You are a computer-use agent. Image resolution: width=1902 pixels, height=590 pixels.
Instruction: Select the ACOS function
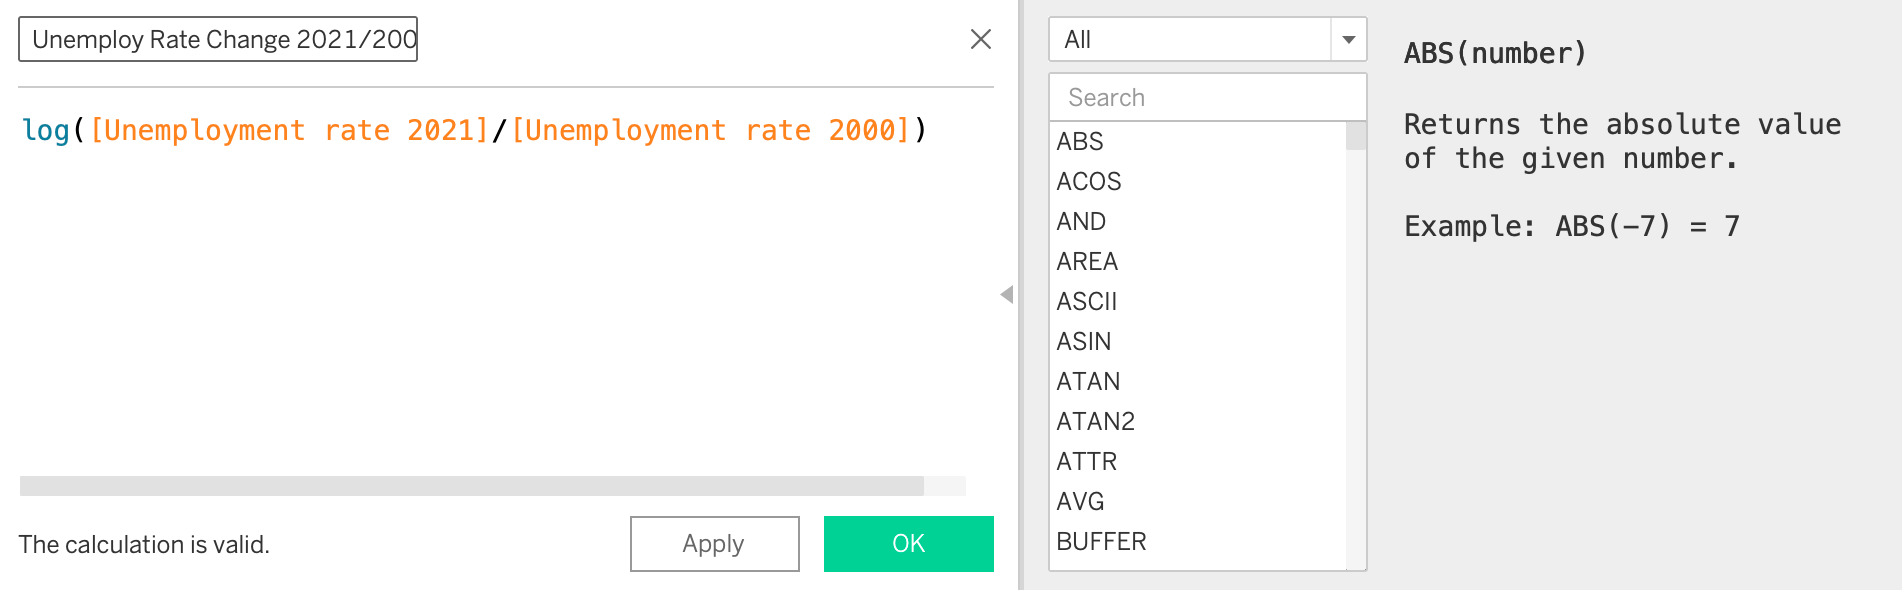(1089, 181)
